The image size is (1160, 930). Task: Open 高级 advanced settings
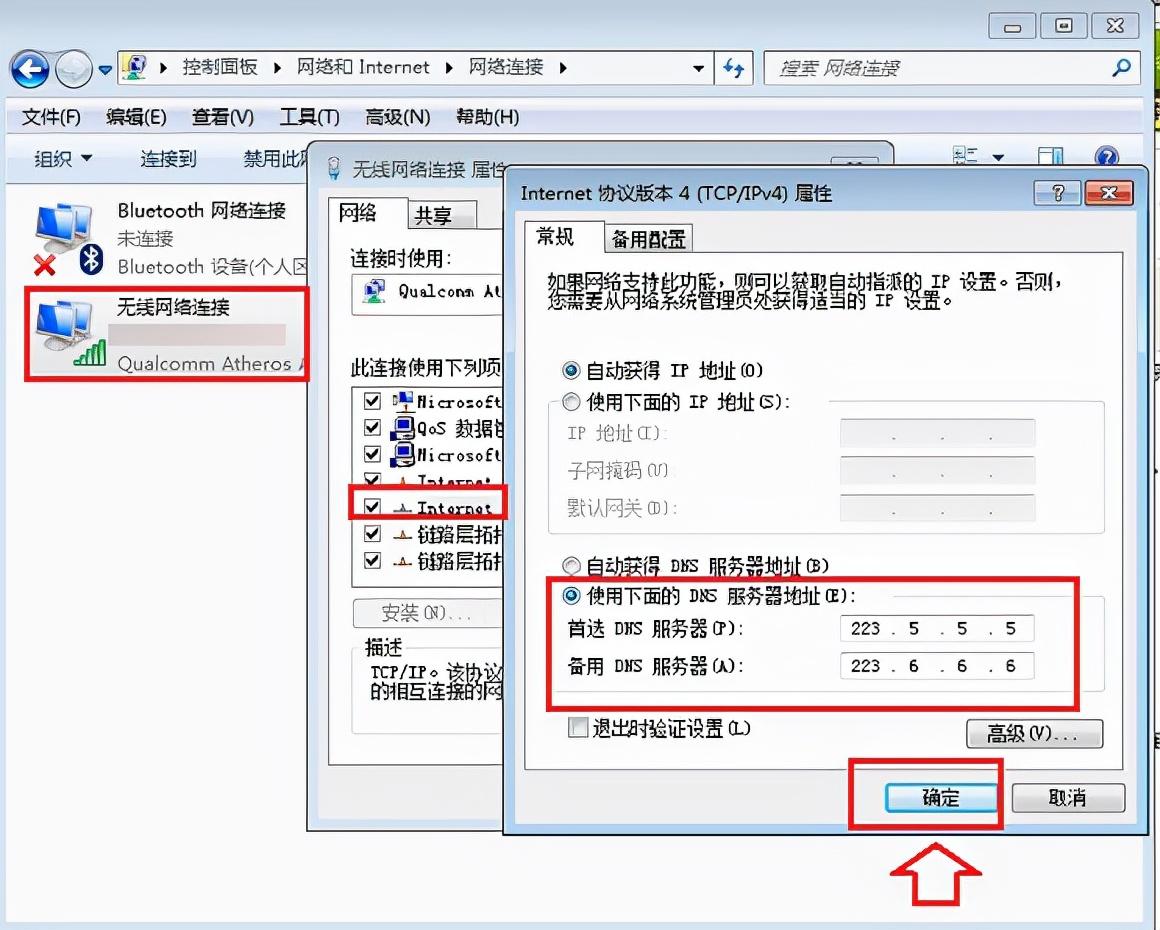[x=1035, y=734]
